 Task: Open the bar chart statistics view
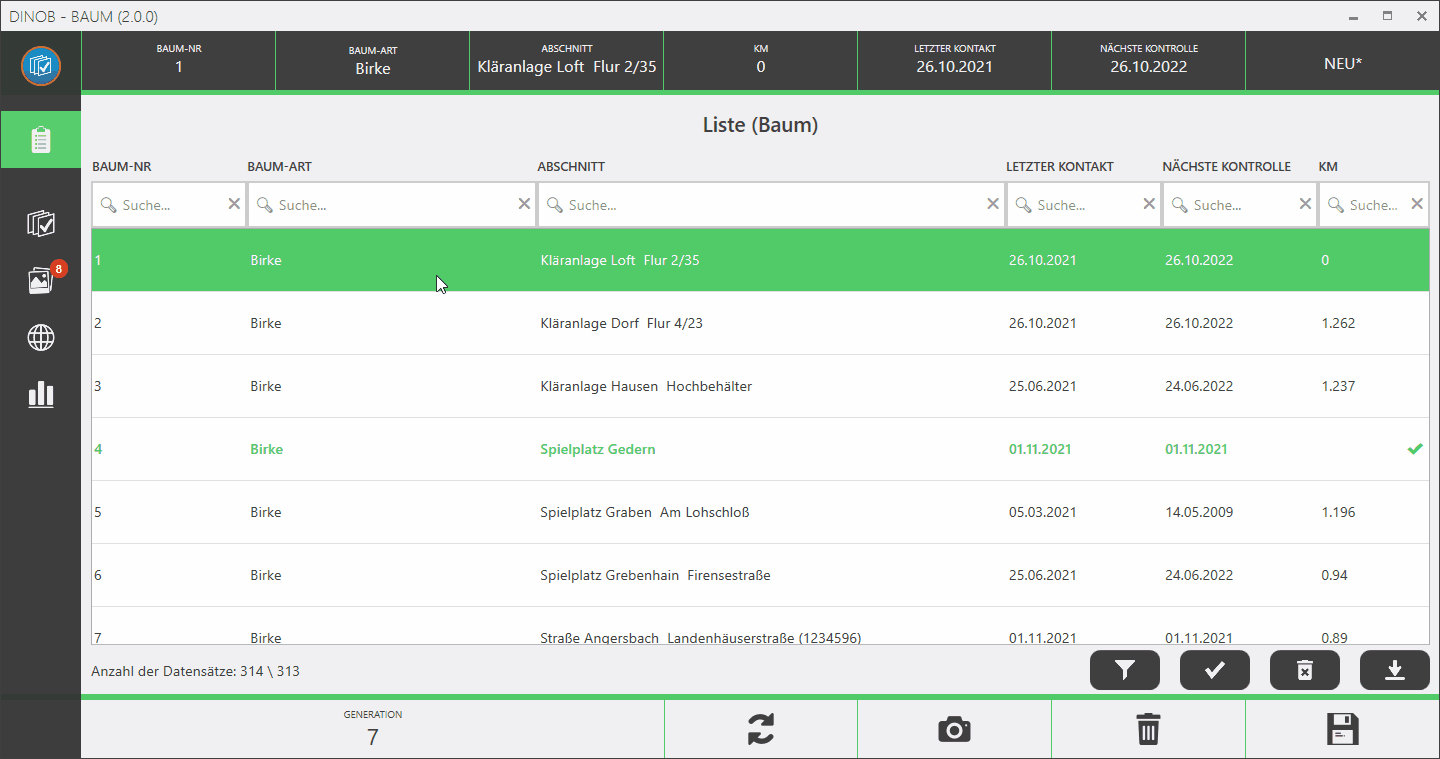[40, 395]
